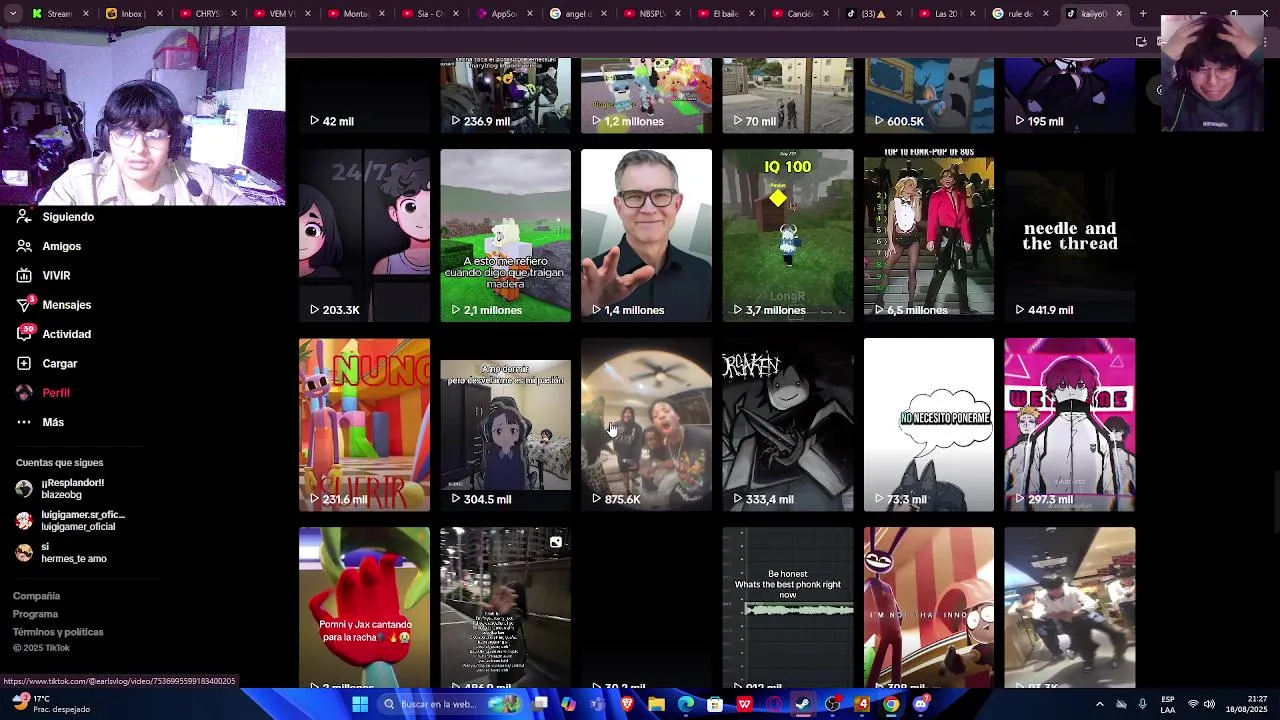1280x720 pixels.
Task: Open the anime video with 304.5 mil views
Action: click(505, 425)
